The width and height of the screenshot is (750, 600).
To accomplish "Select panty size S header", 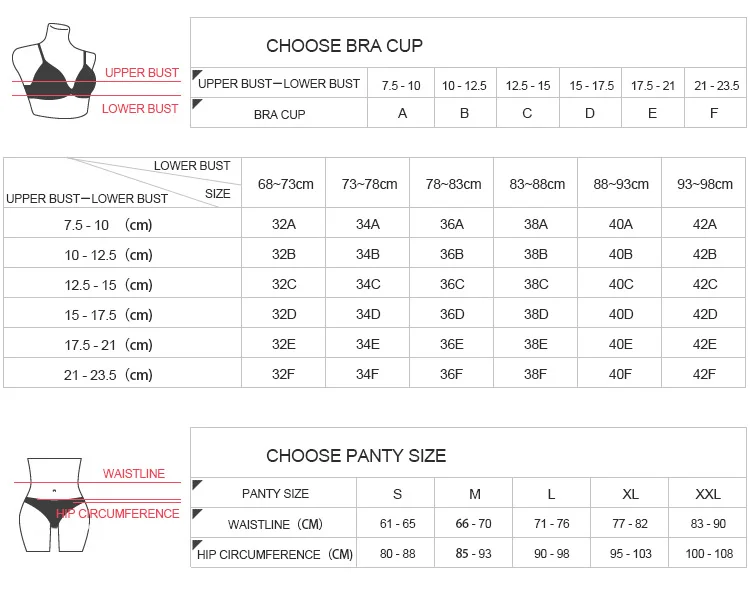I will pyautogui.click(x=397, y=494).
